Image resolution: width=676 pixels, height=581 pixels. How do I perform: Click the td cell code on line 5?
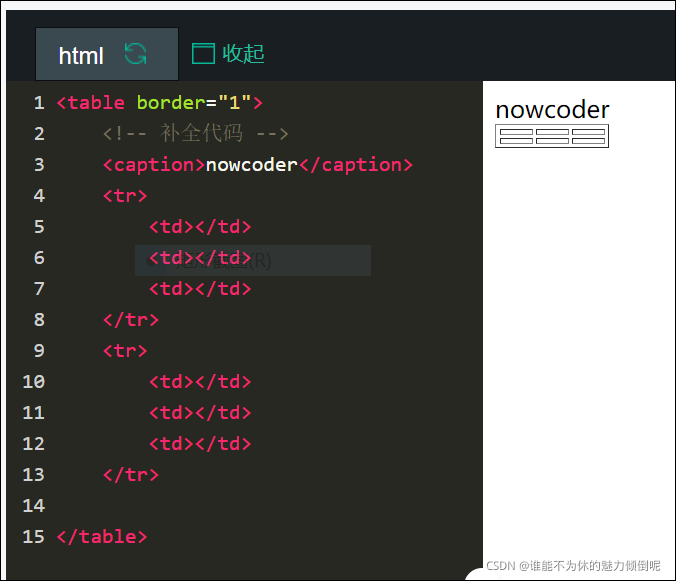[200, 227]
